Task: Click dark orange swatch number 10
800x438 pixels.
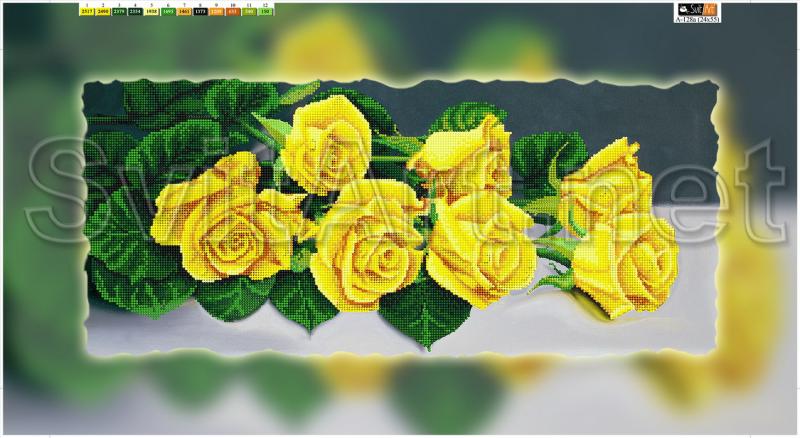Action: pyautogui.click(x=232, y=10)
